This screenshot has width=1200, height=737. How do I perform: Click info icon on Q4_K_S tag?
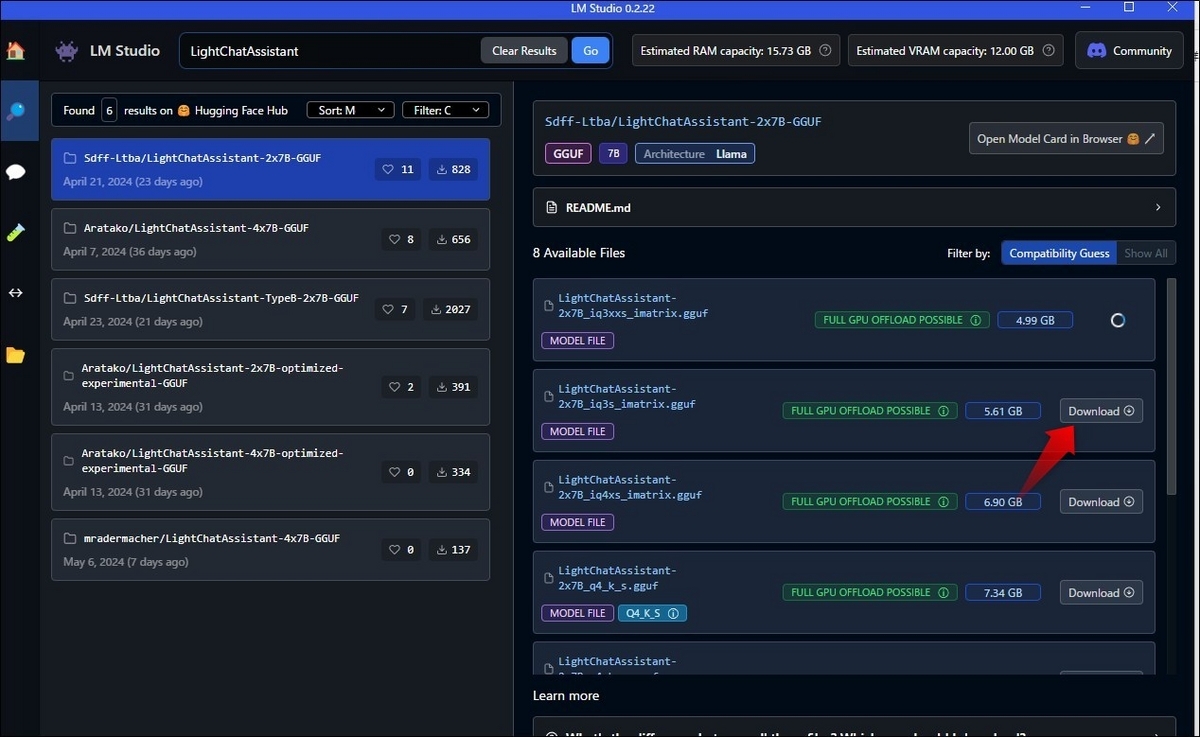[x=673, y=613]
